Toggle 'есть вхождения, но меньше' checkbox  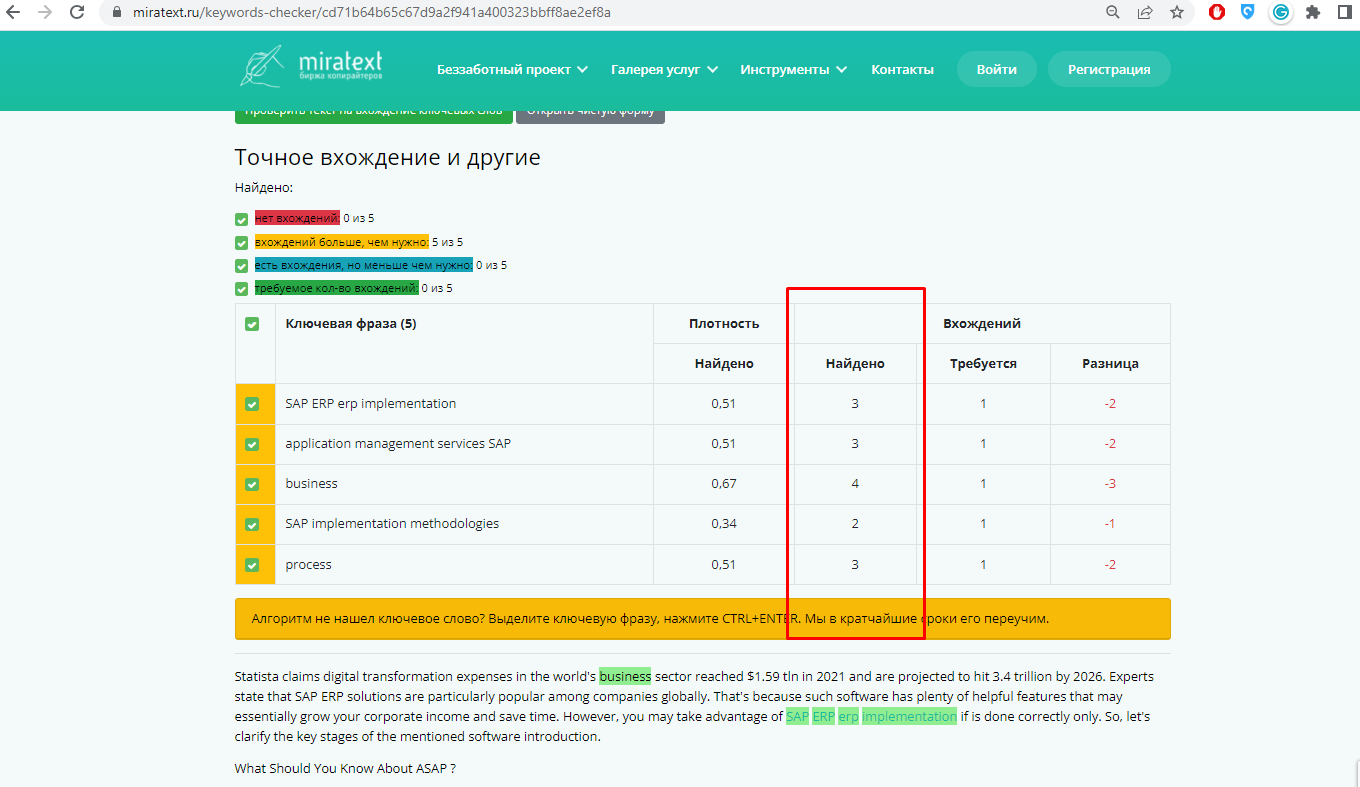point(241,266)
